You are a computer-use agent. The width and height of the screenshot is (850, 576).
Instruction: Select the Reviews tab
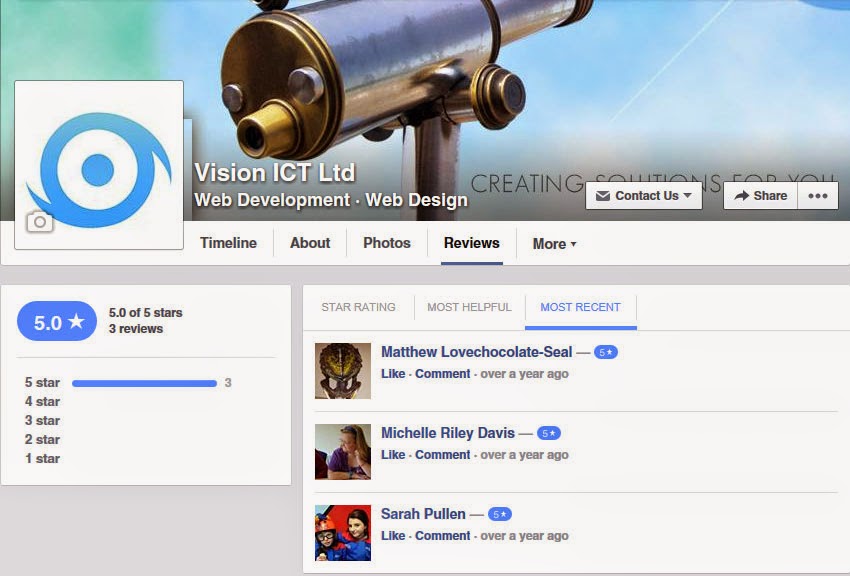point(472,243)
